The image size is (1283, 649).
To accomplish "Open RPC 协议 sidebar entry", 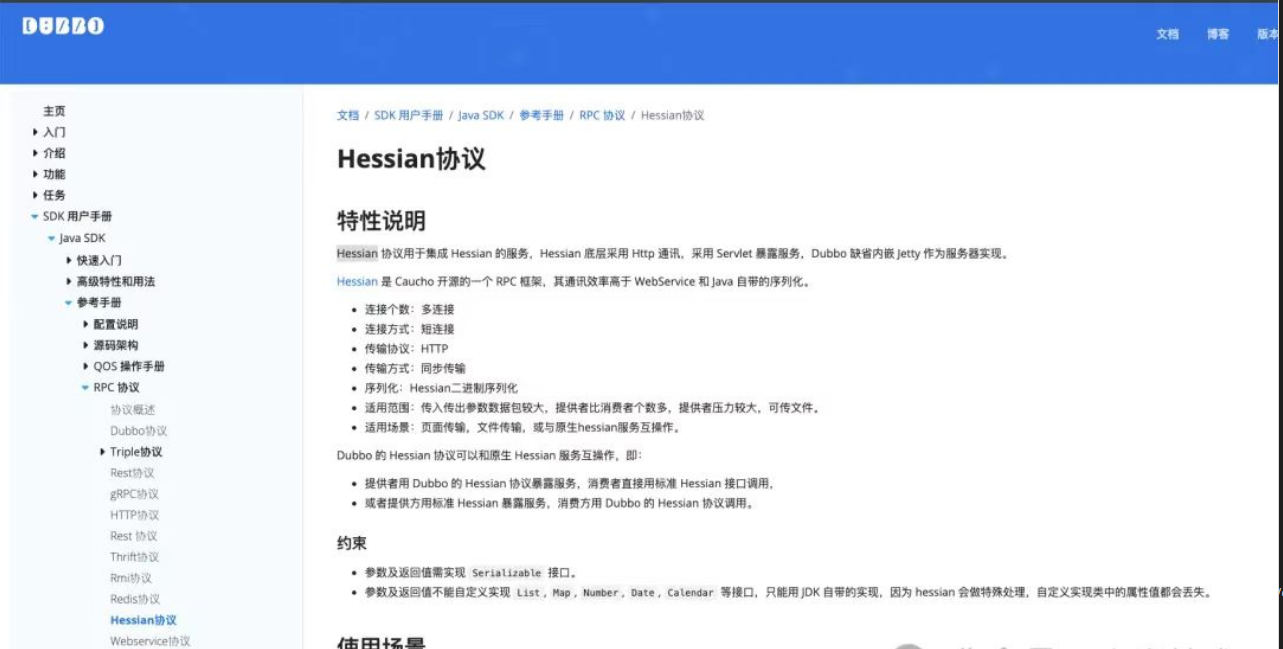I will pyautogui.click(x=117, y=387).
